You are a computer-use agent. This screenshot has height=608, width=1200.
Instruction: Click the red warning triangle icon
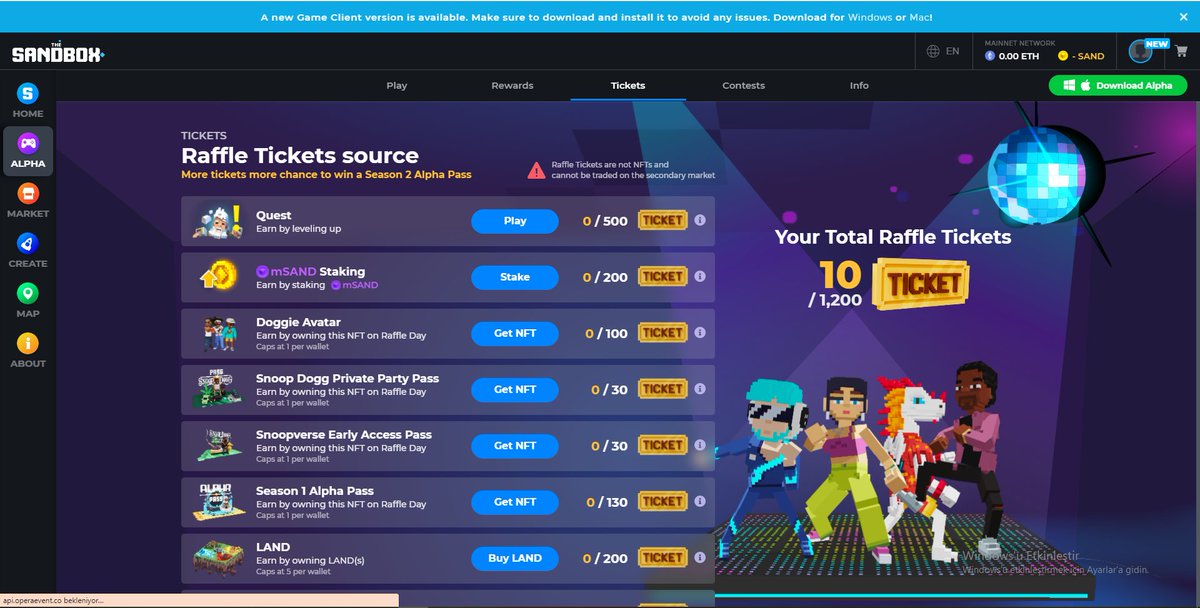click(537, 170)
